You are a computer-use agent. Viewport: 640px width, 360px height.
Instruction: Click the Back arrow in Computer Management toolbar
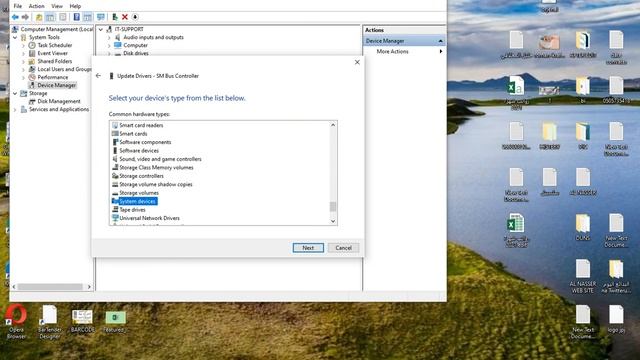pos(15,17)
